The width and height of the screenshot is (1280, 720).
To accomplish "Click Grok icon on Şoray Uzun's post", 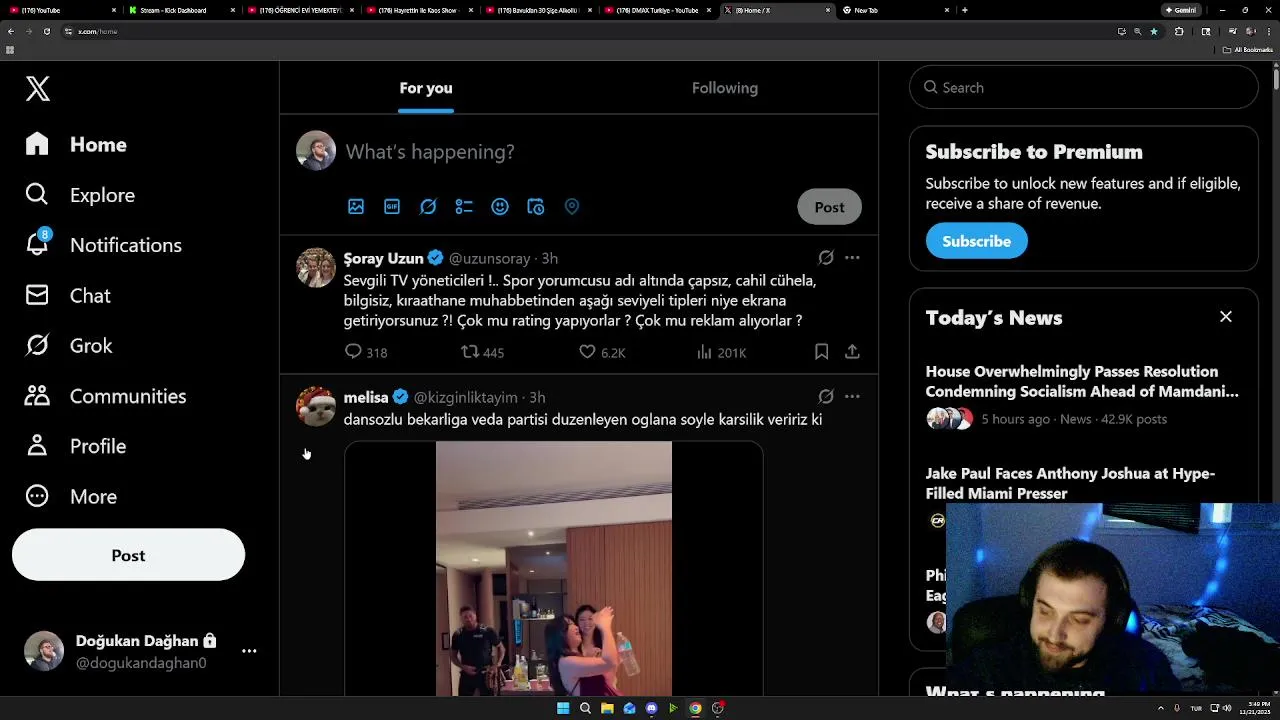I will coord(826,257).
